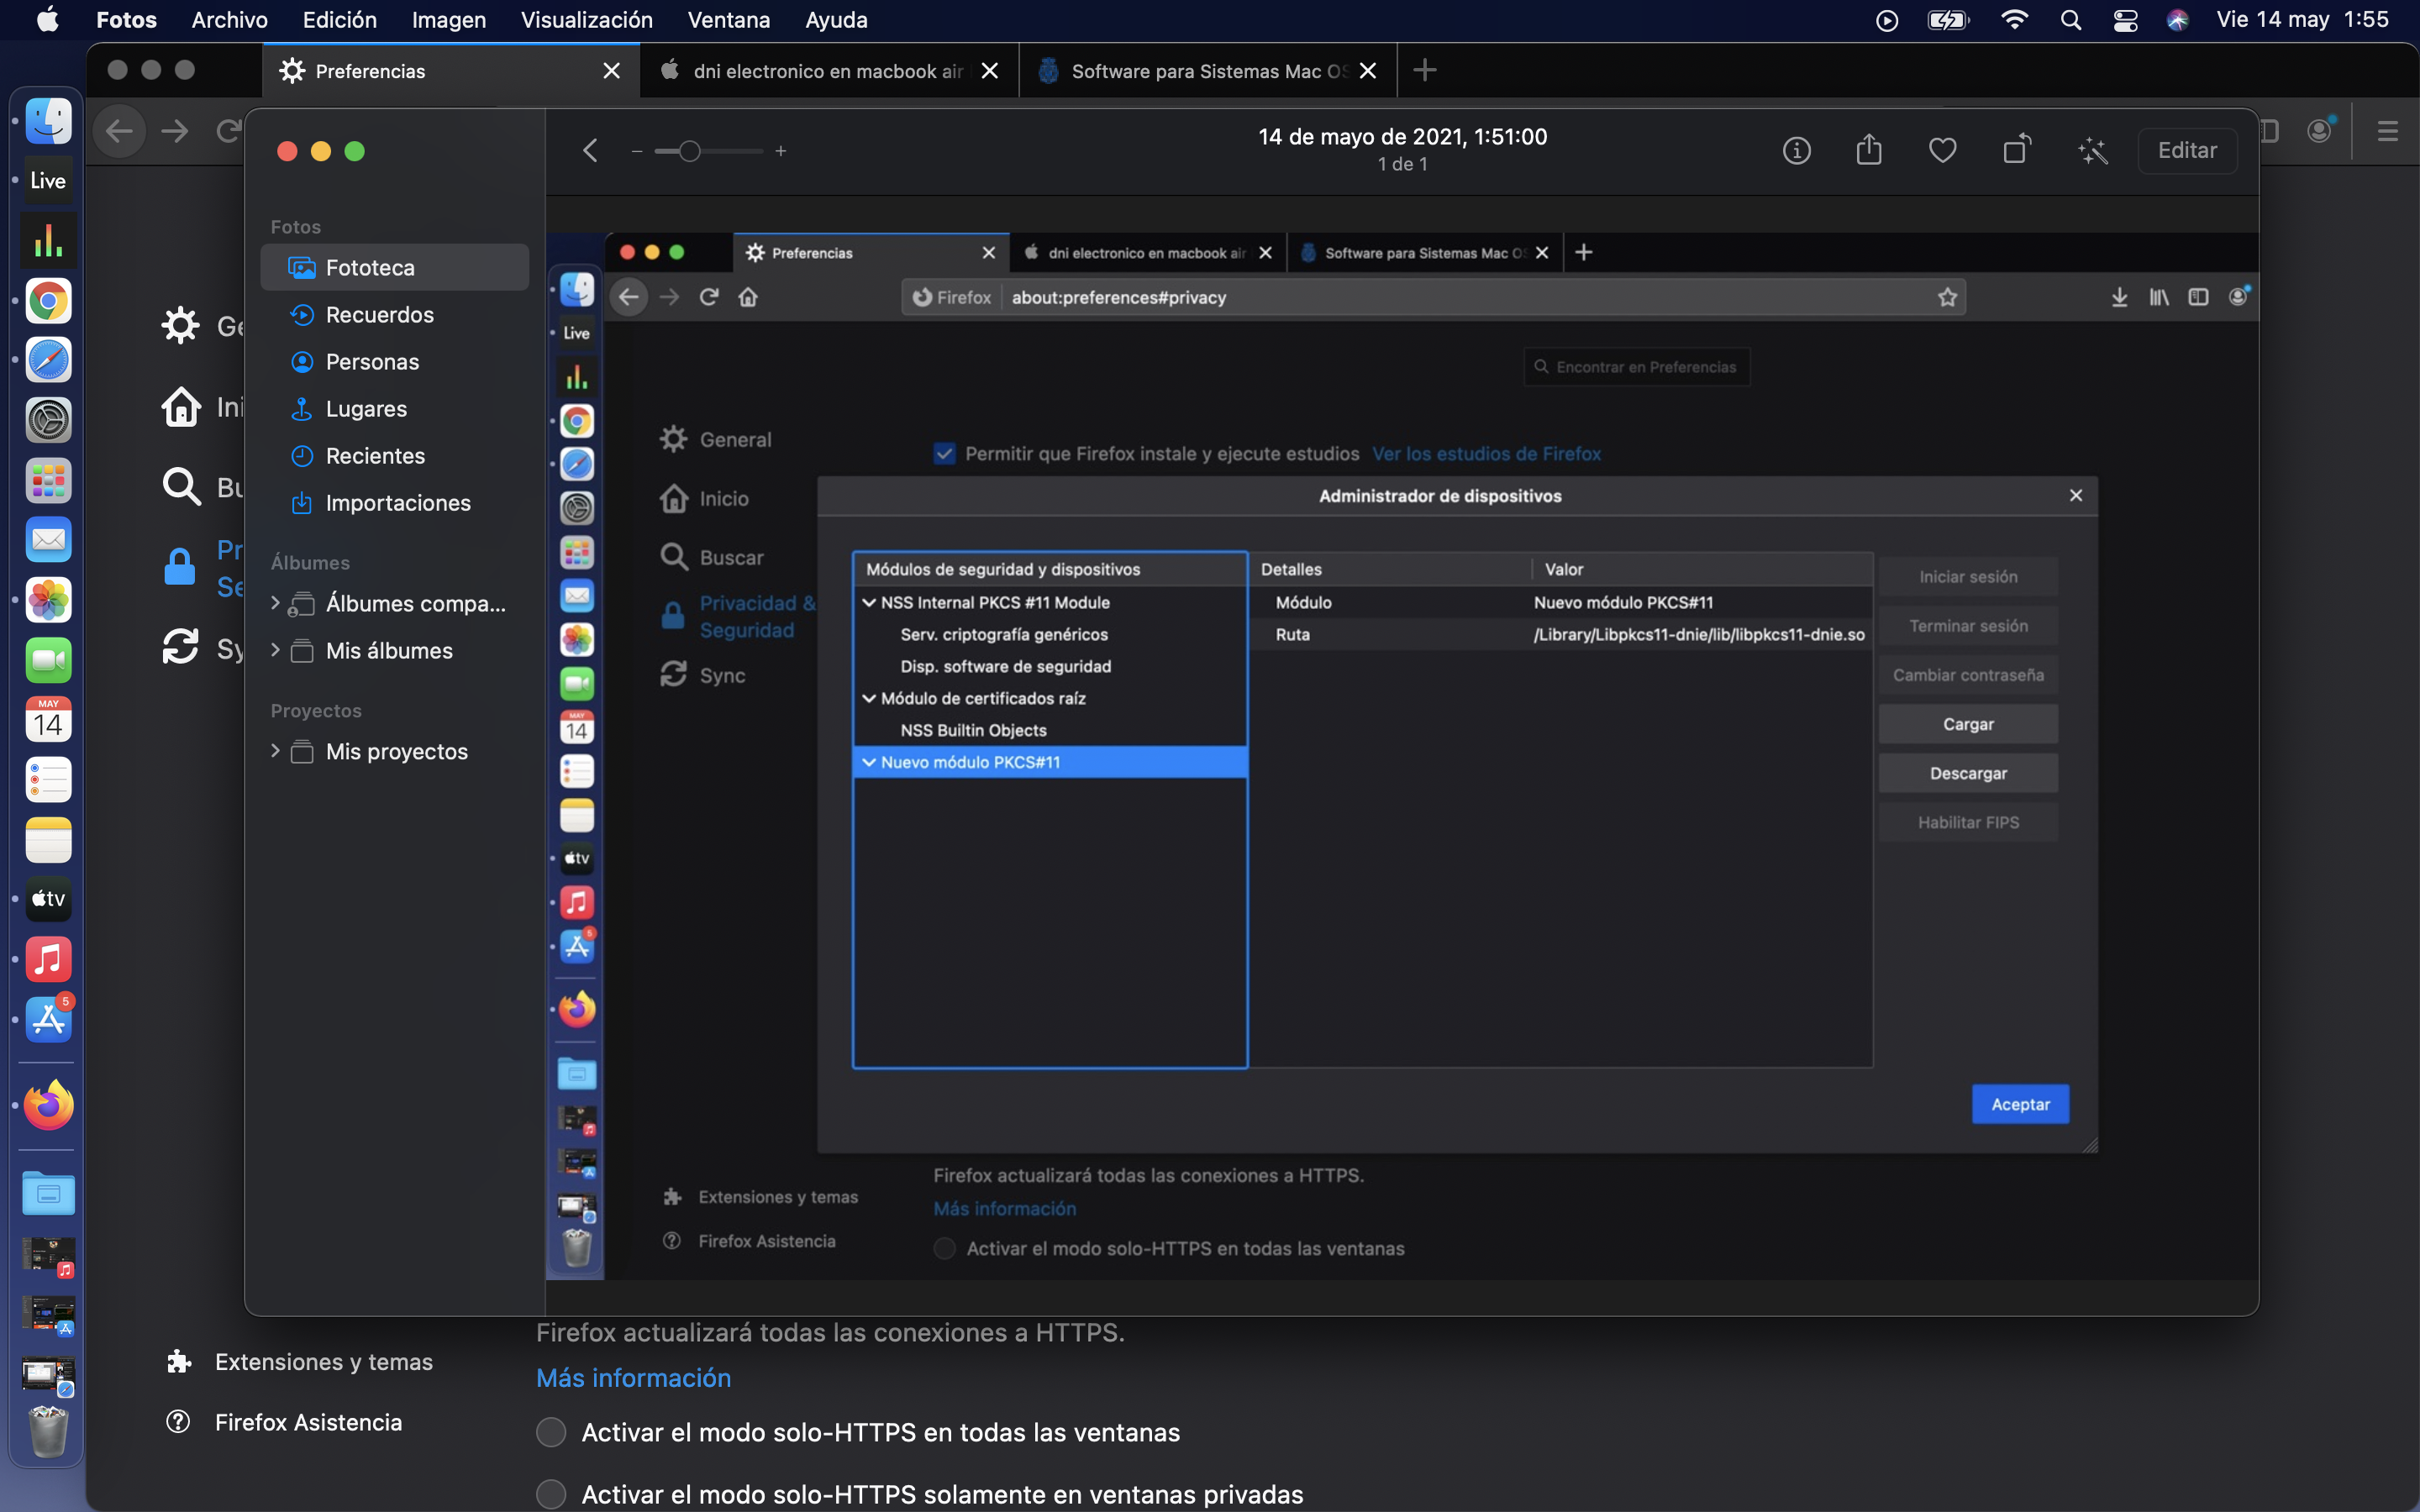Open Firefox from the Dock

click(x=48, y=1105)
